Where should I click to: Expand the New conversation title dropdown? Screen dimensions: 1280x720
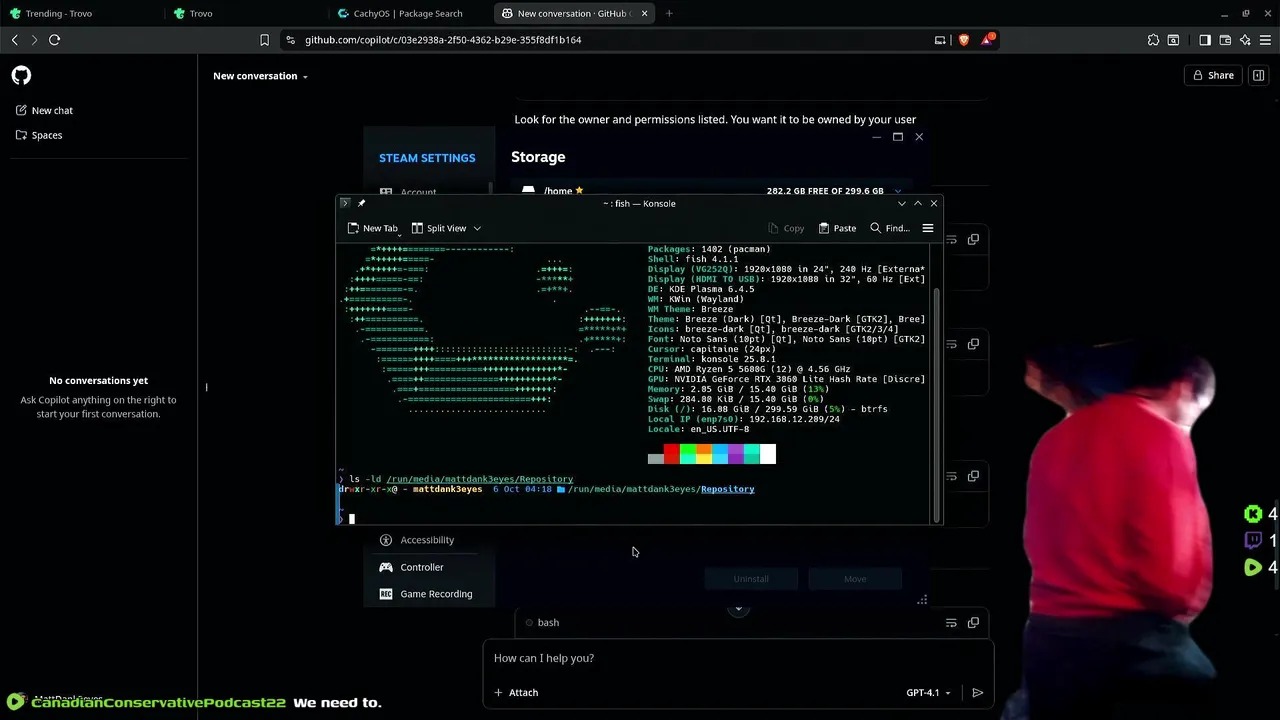(x=260, y=76)
